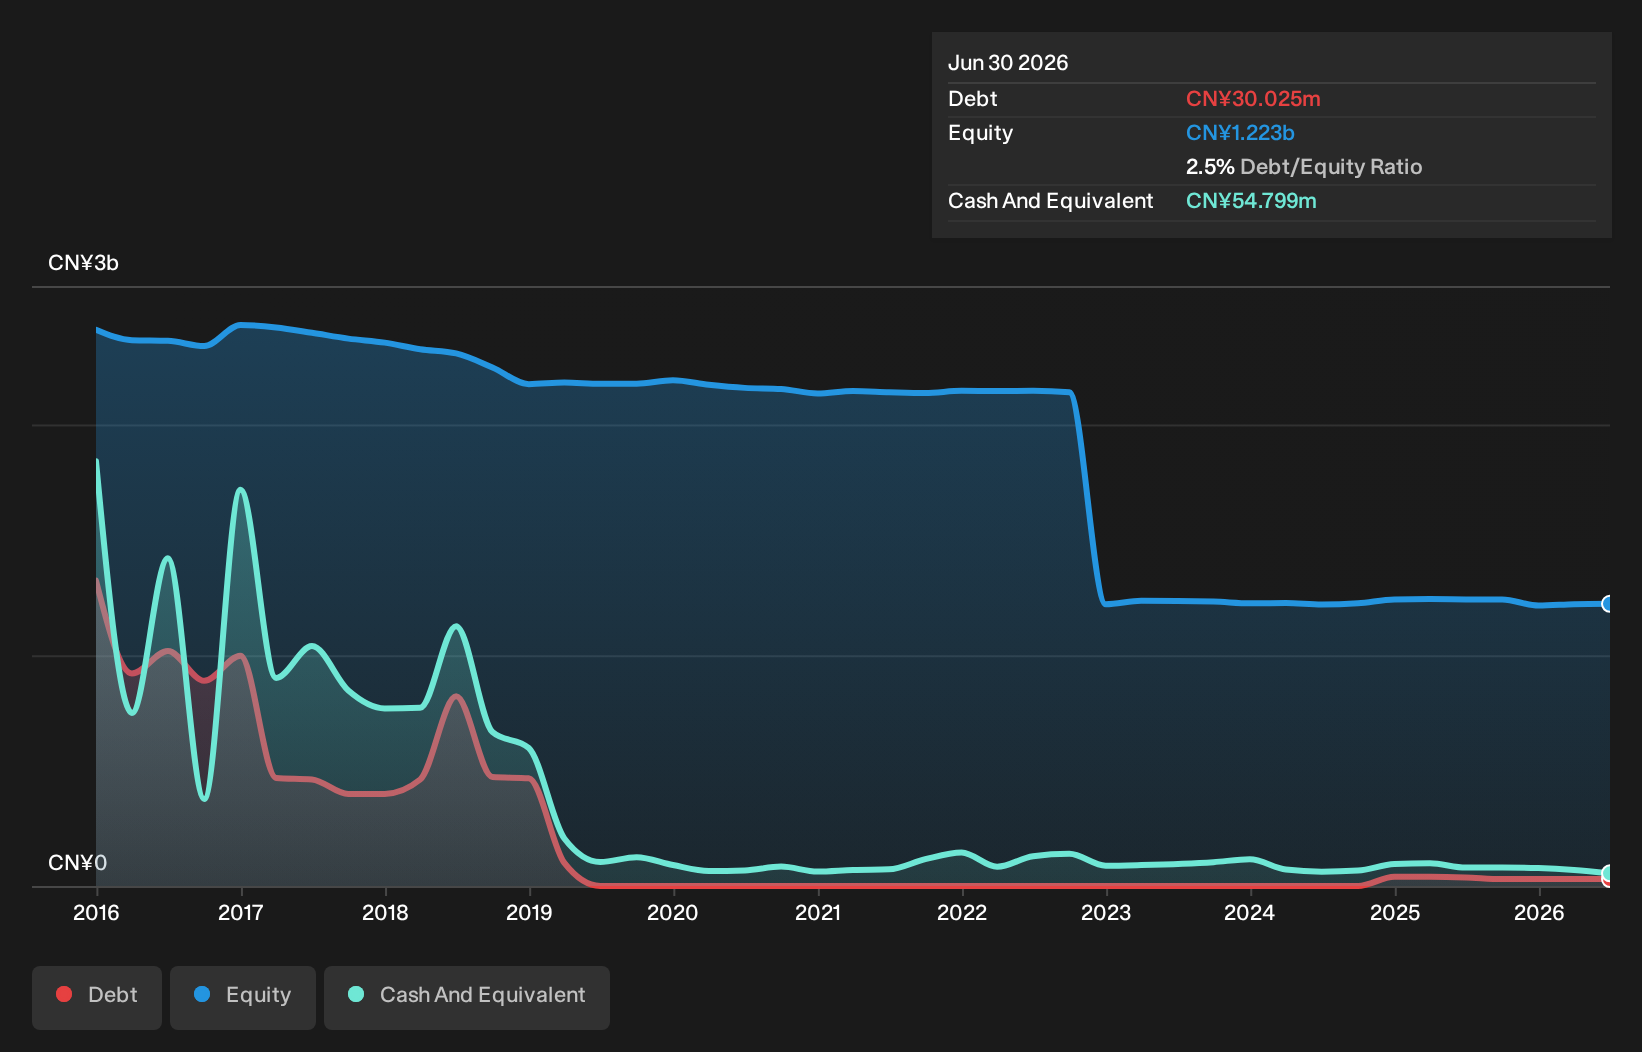The image size is (1642, 1052).
Task: Click the CN¥0 y-axis label
Action: (x=77, y=863)
